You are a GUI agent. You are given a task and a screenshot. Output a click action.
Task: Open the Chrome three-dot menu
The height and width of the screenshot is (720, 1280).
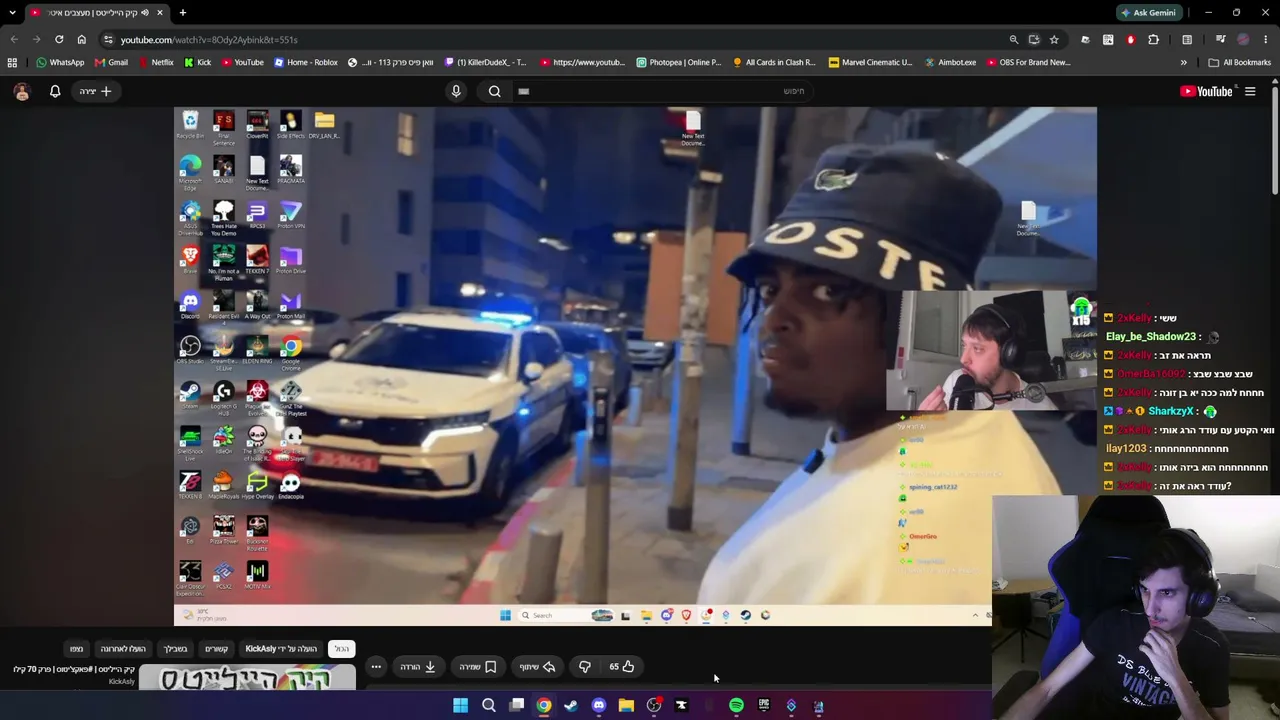click(1266, 39)
